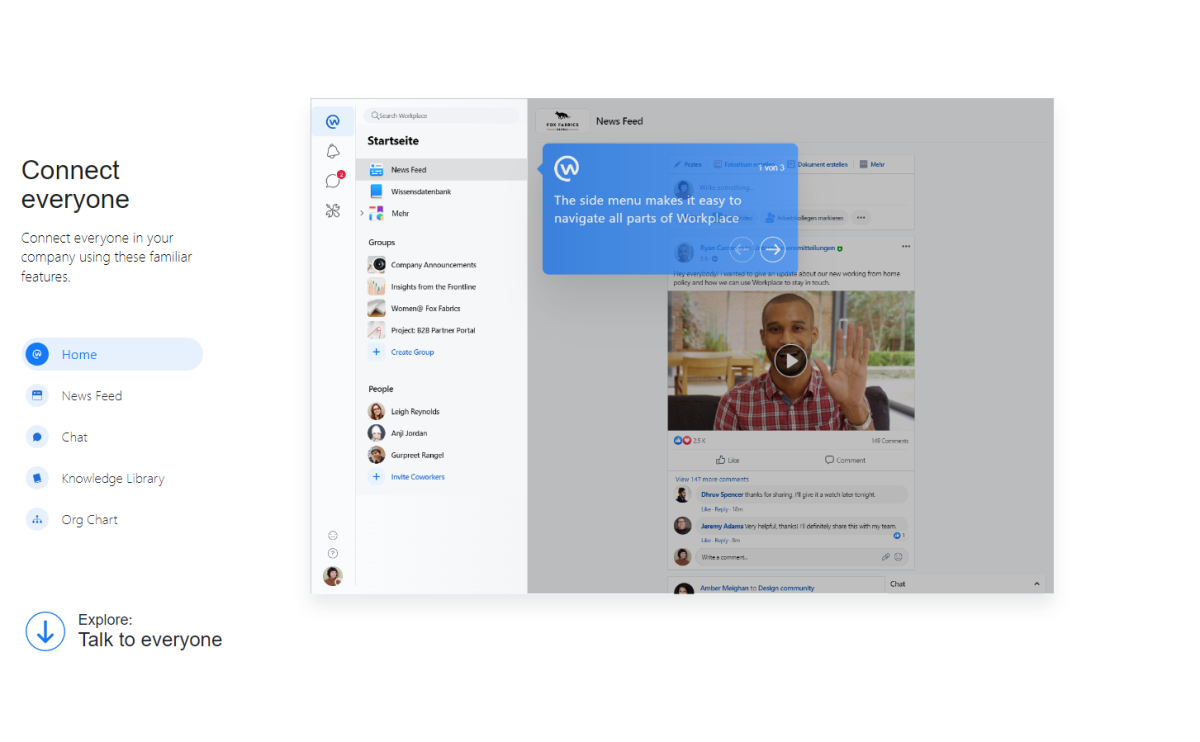Screen dimensions: 1200x742
Task: Open the help question mark icon
Action: pyautogui.click(x=333, y=553)
